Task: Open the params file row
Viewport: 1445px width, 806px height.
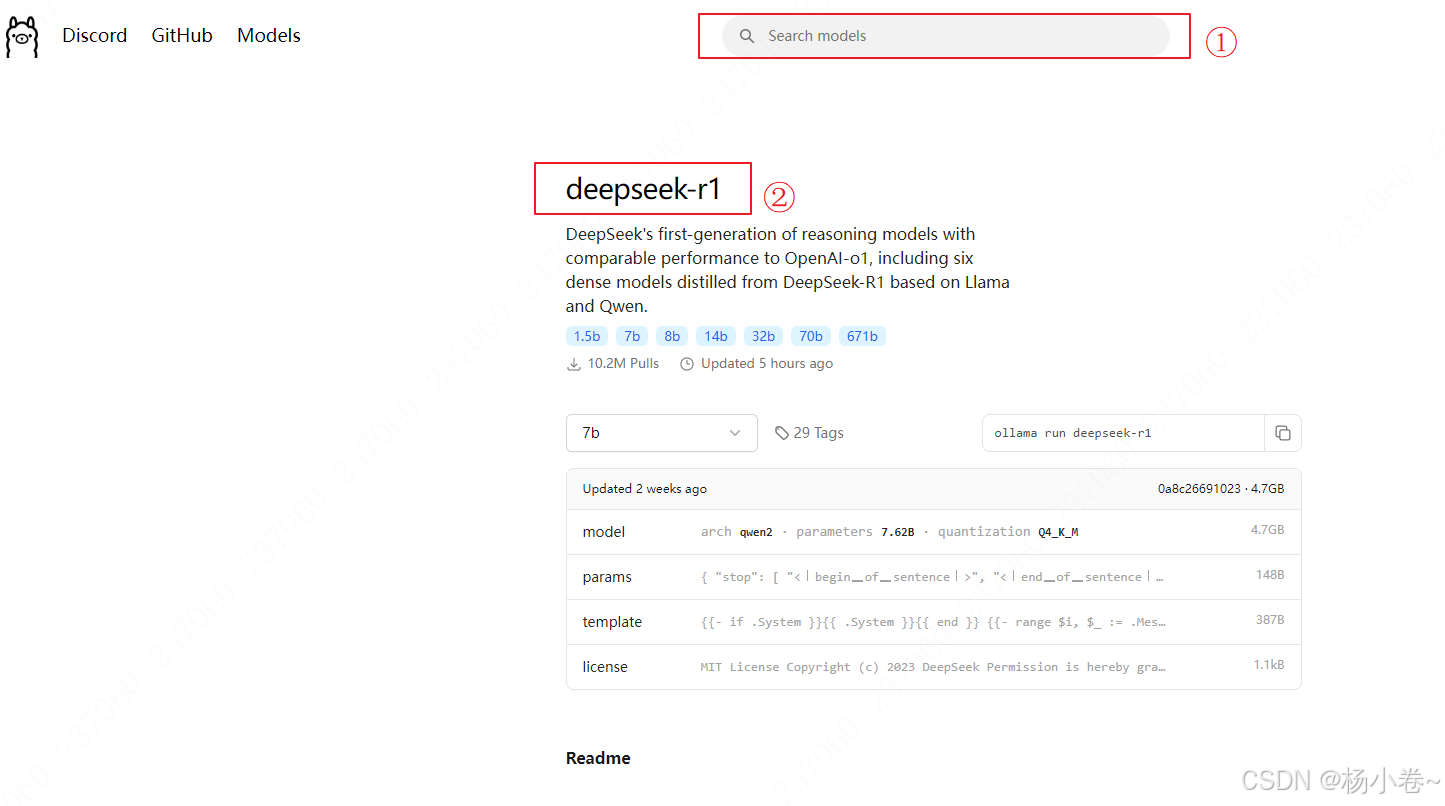Action: 933,577
